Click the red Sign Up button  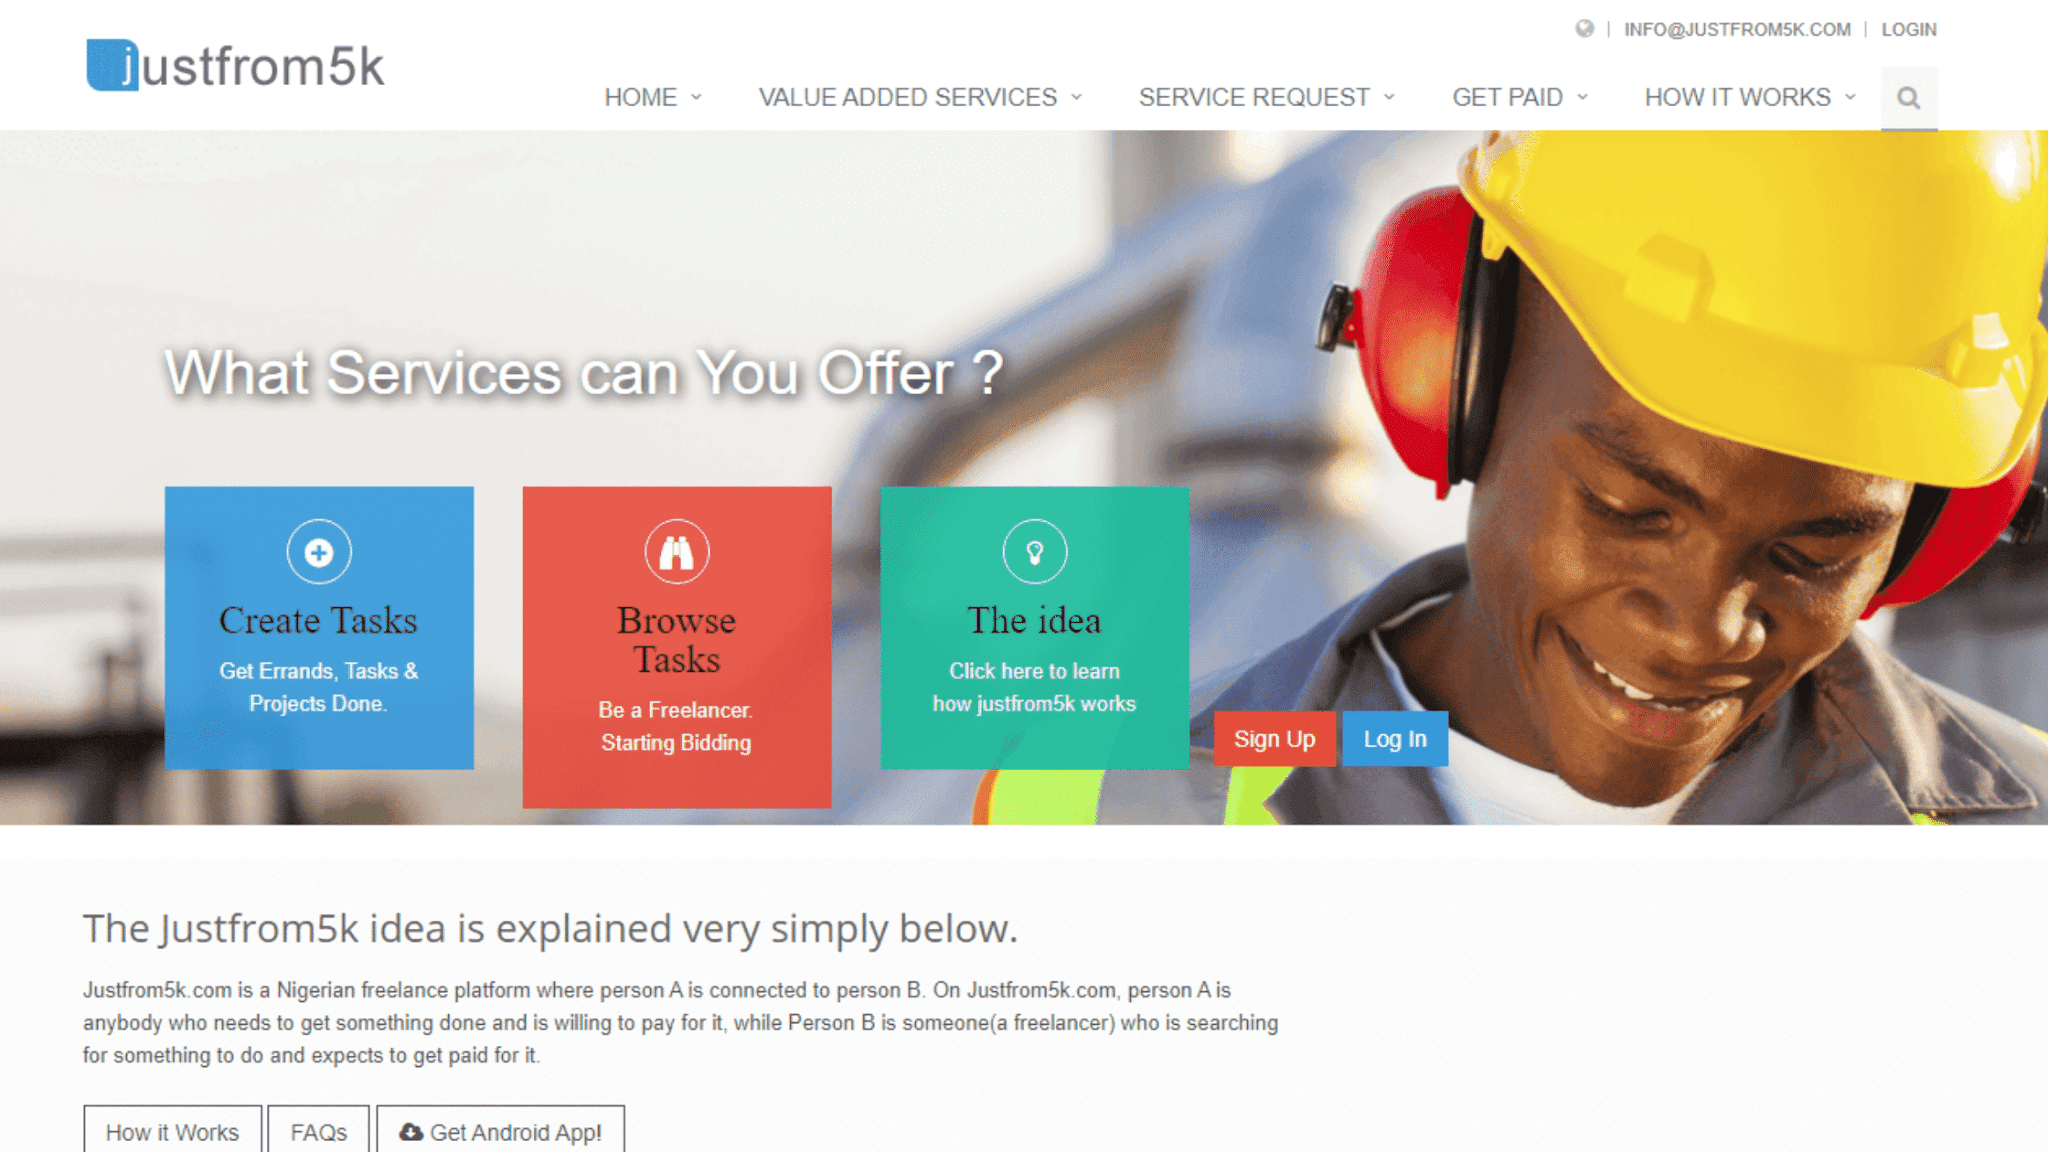1274,739
